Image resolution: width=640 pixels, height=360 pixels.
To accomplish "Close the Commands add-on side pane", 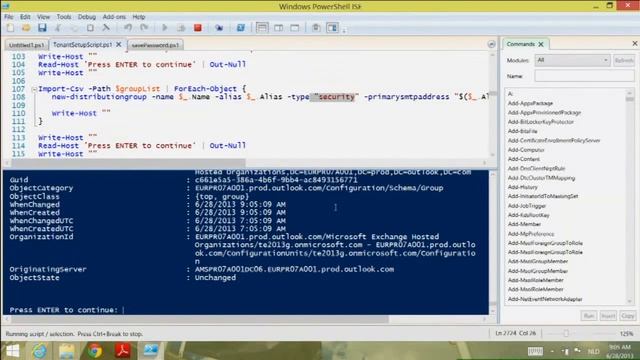I will [635, 43].
